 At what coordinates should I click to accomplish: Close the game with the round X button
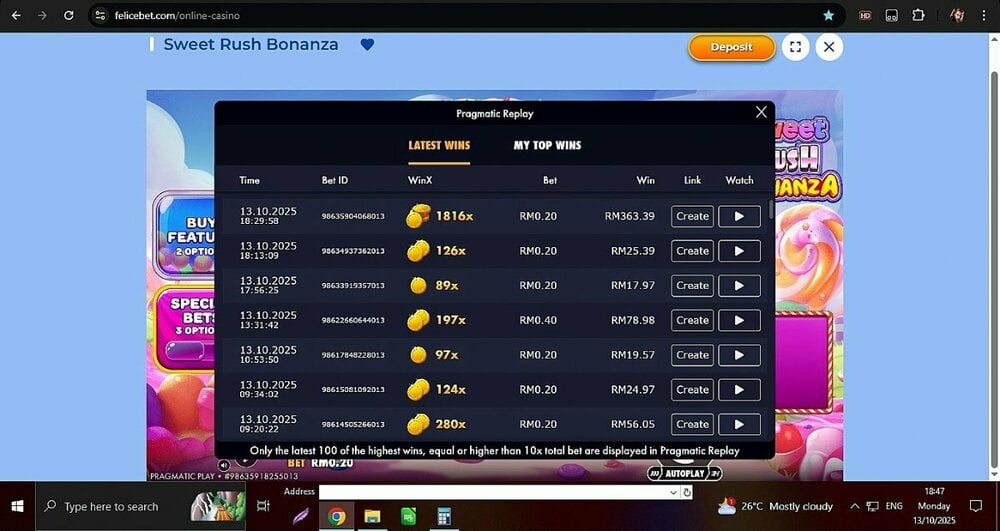tap(829, 47)
